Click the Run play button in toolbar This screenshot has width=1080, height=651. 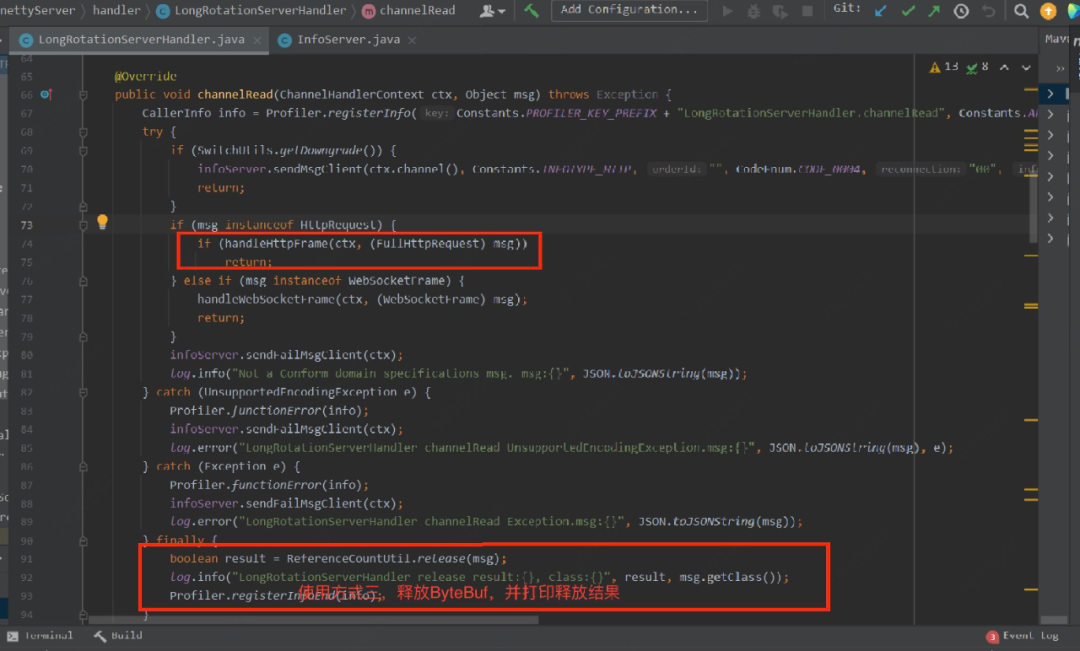pyautogui.click(x=727, y=11)
